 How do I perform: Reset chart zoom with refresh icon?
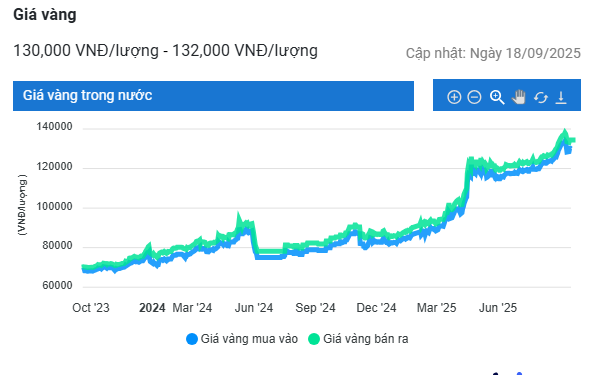coord(540,98)
